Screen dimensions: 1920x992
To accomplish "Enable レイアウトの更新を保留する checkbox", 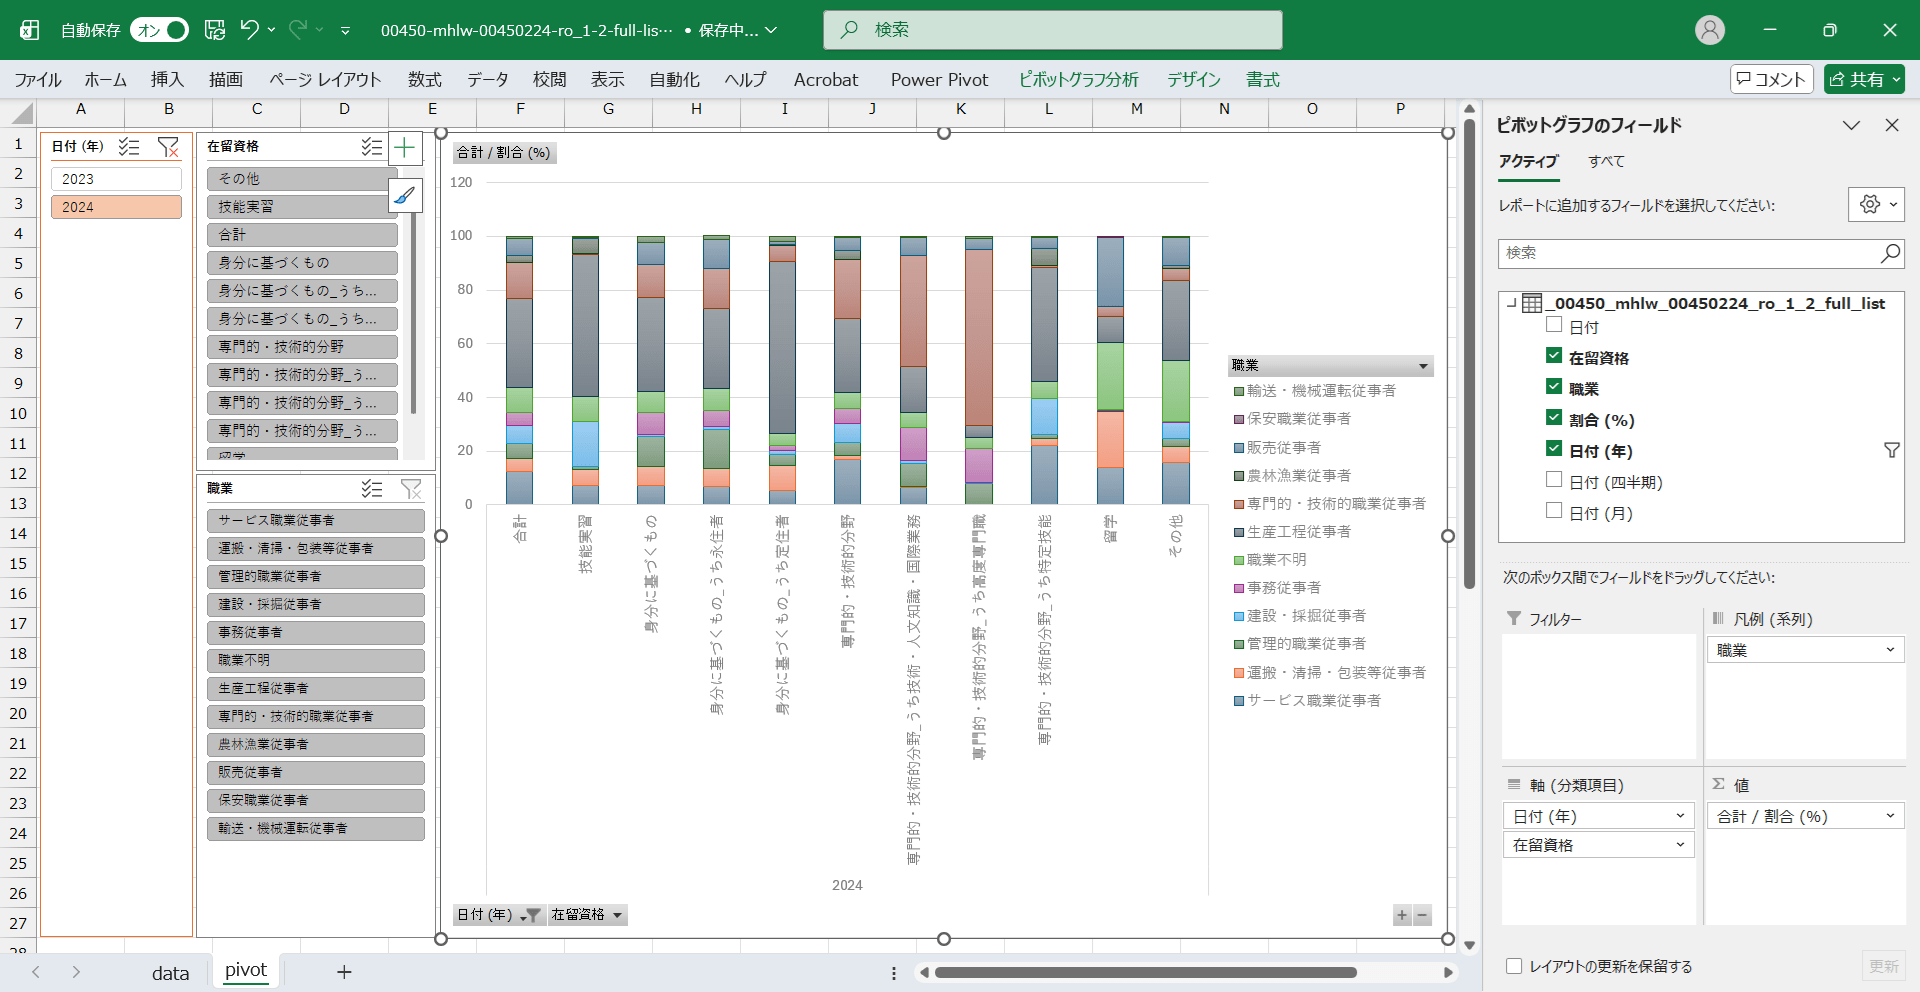I will [x=1514, y=966].
